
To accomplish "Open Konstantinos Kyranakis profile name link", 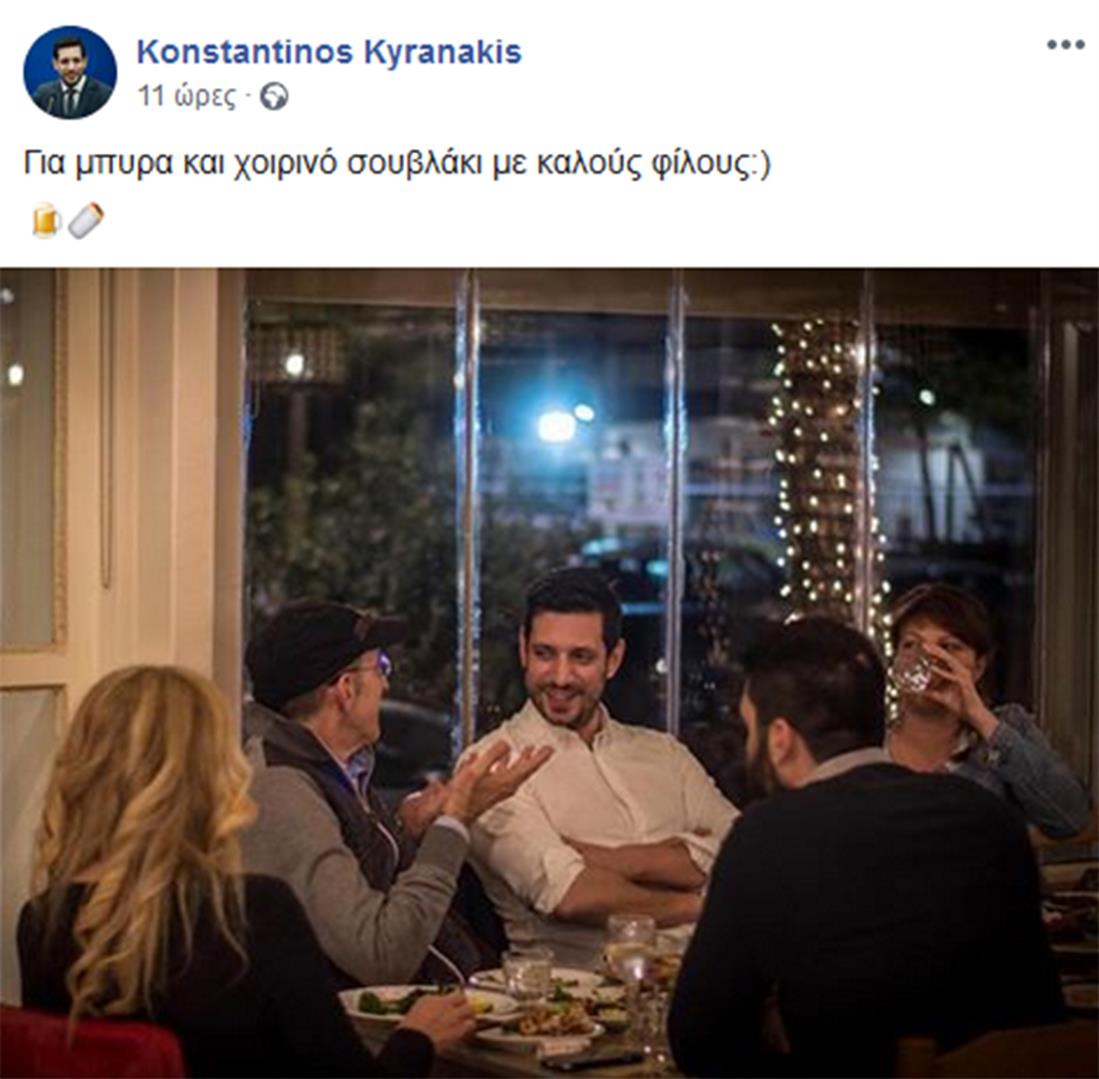I will click(x=329, y=53).
